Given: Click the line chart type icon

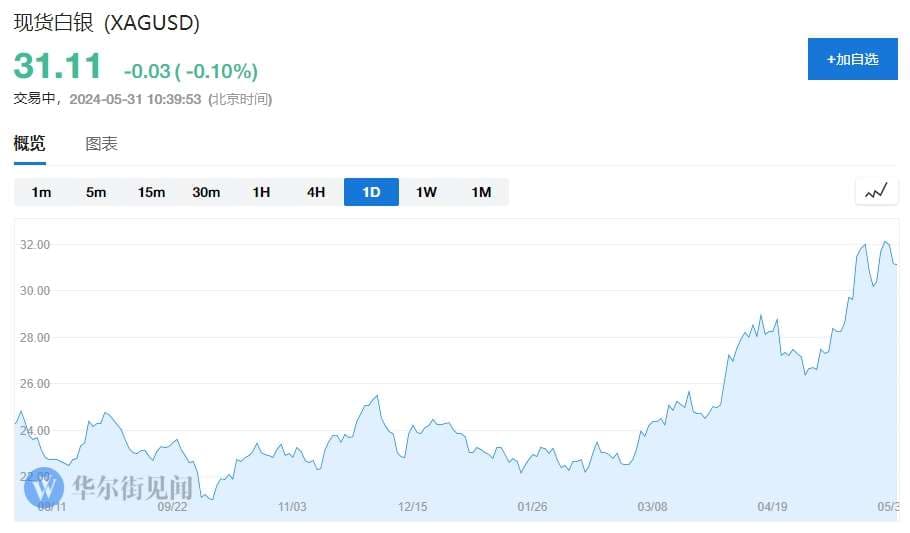Looking at the screenshot, I should (x=876, y=192).
